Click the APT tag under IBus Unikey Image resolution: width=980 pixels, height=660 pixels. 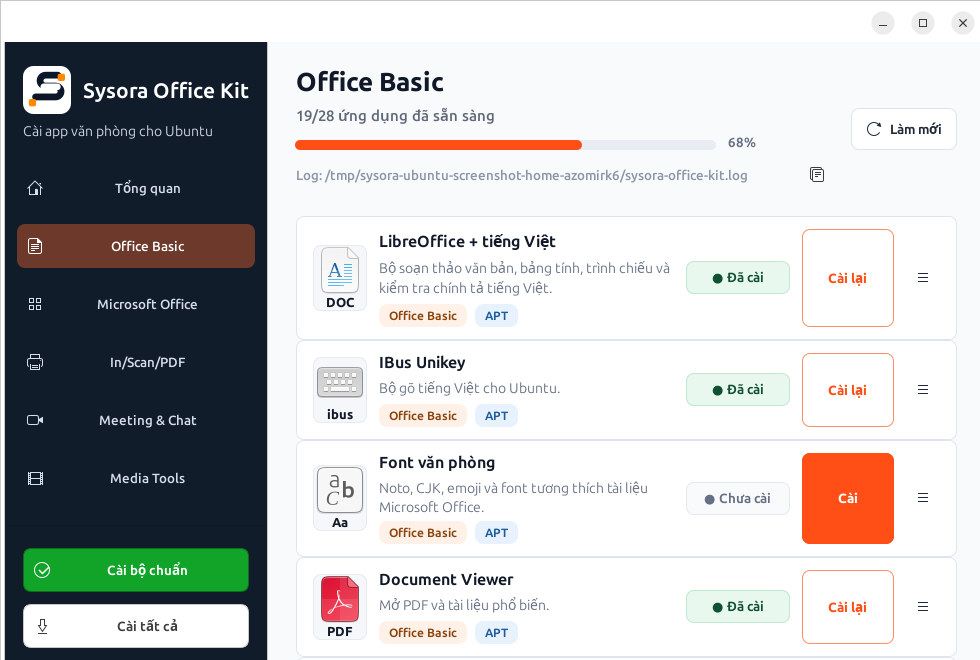[496, 416]
